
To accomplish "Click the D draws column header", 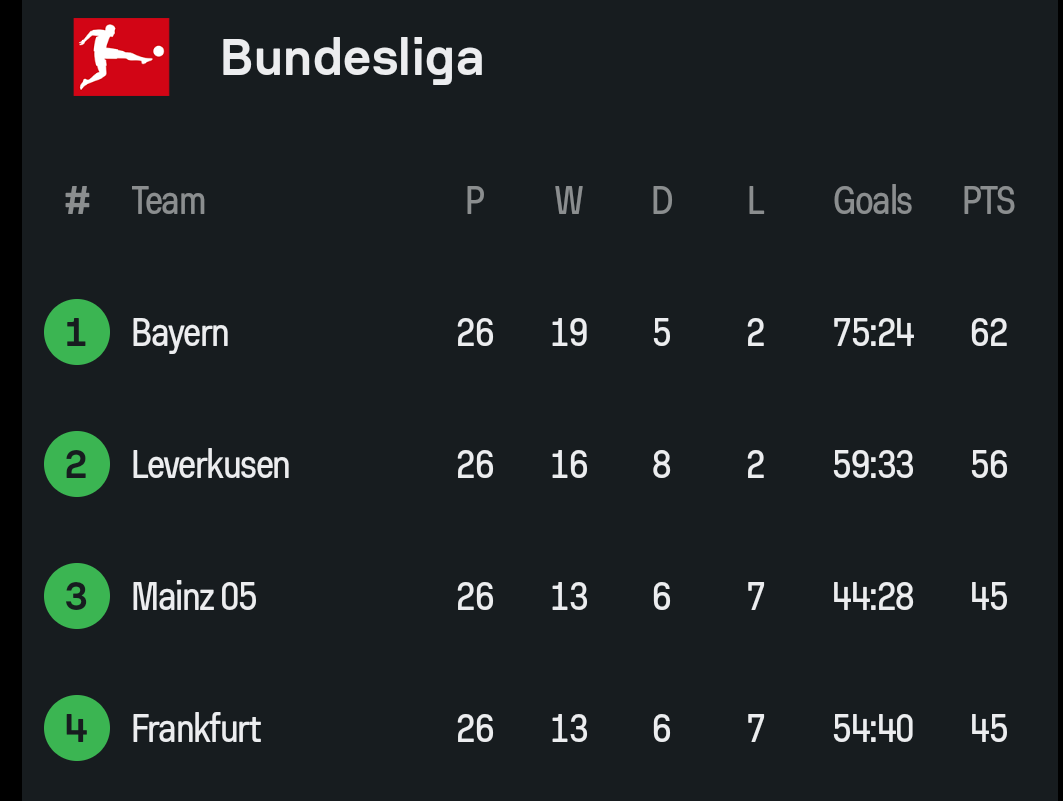I will point(662,201).
